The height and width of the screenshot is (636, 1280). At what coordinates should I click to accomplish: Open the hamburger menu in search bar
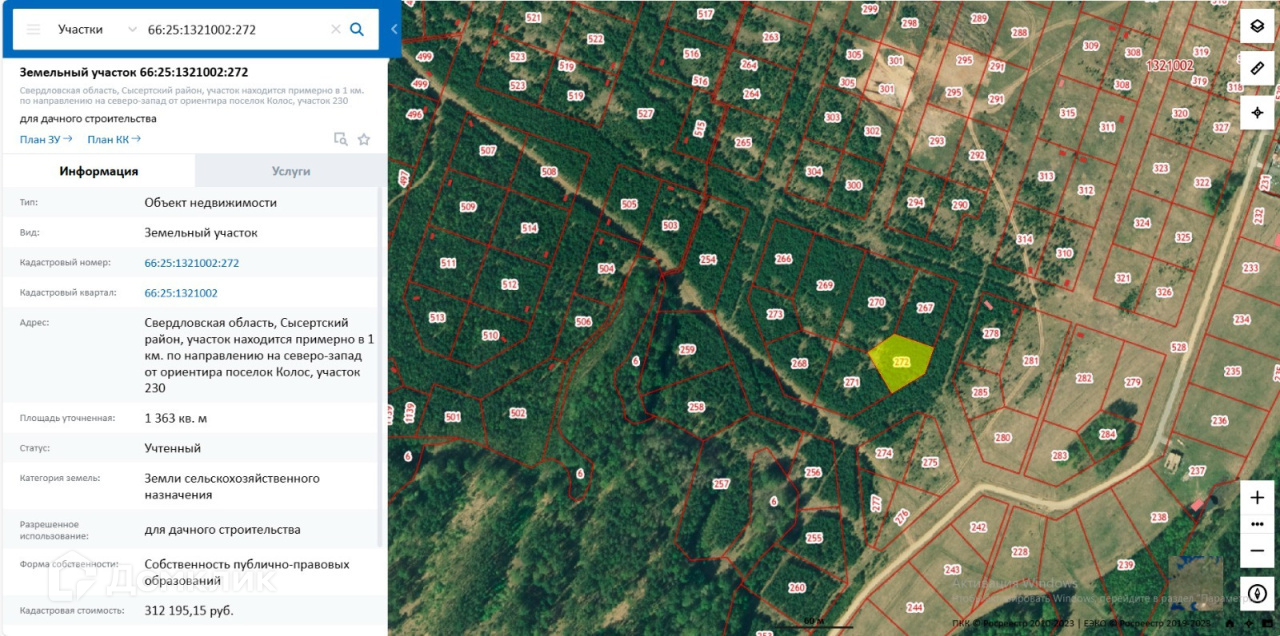33,30
